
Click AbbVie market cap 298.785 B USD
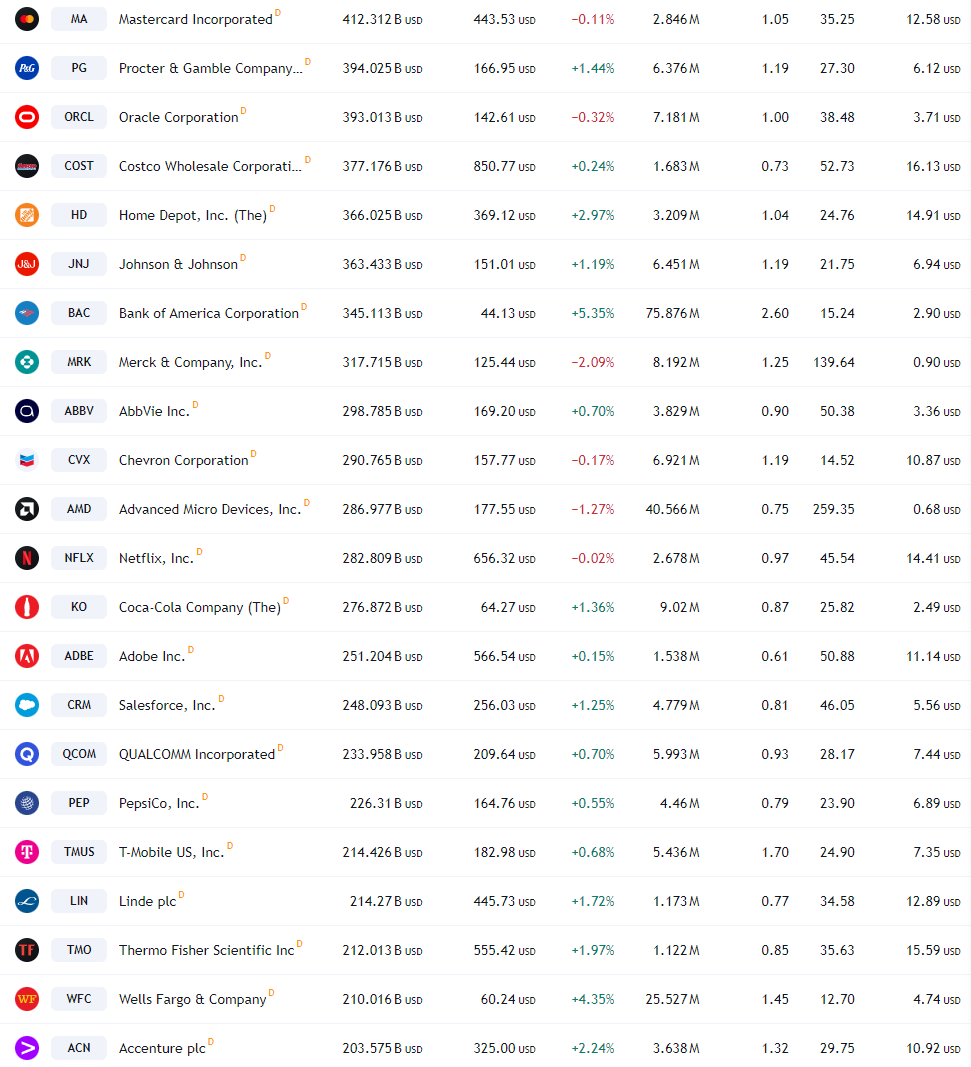(382, 411)
